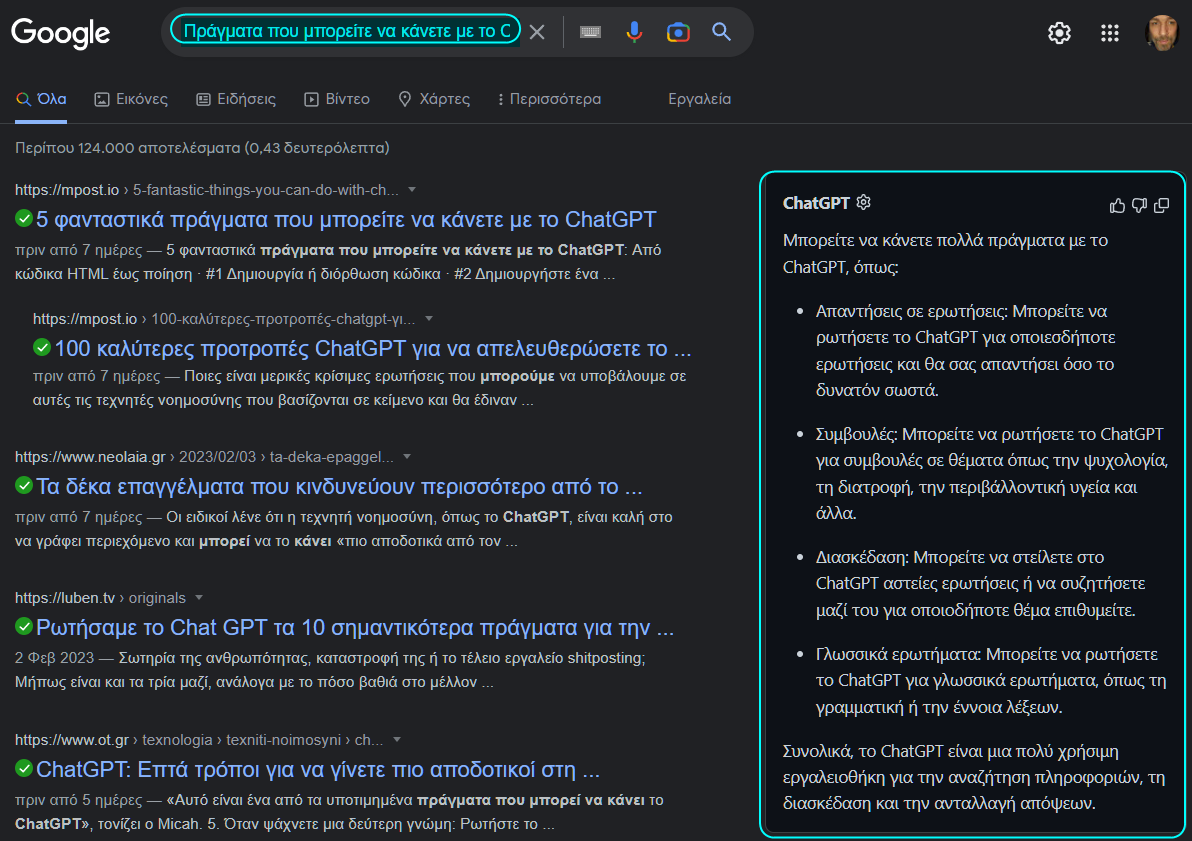Click the 'Απαντήσεις σε ερωτήσεις' bullet text

click(965, 351)
